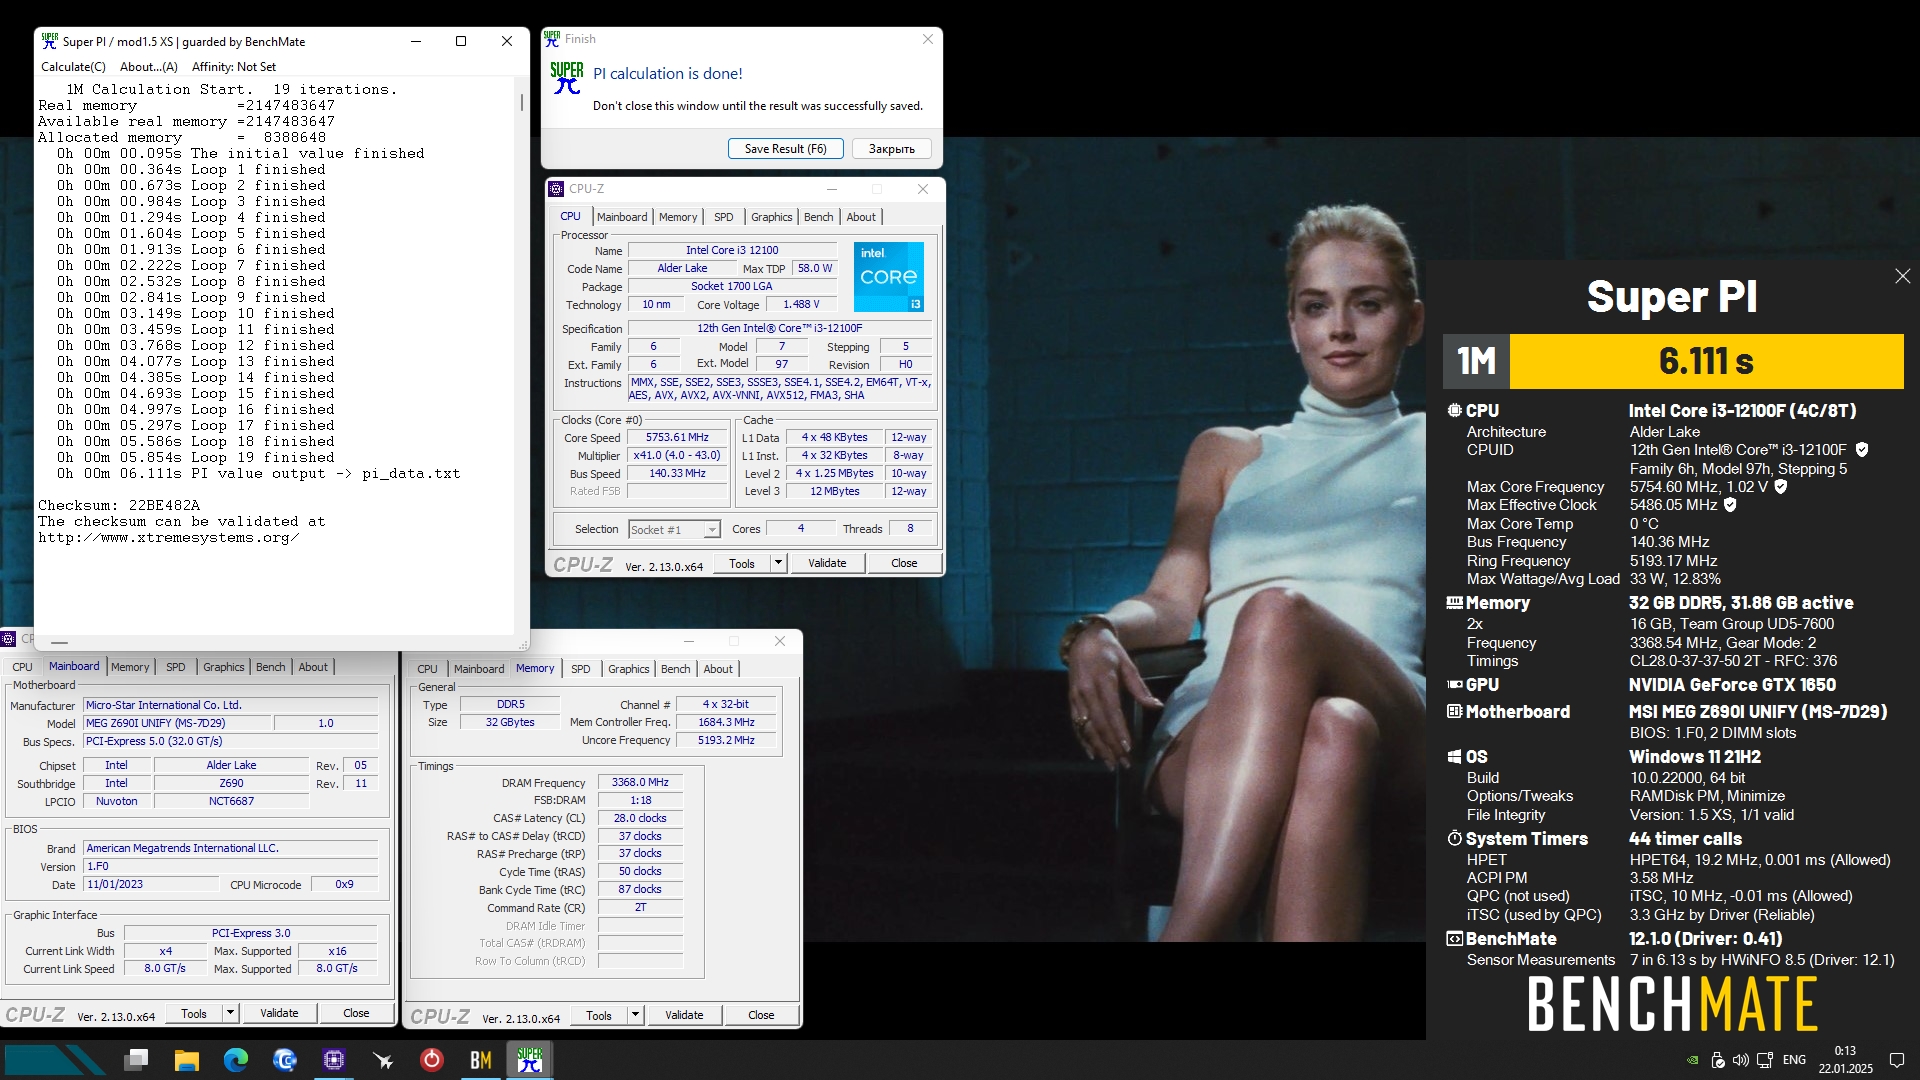The image size is (1920, 1080).
Task: Launch Microsoft Edge from the taskbar
Action: coord(236,1060)
